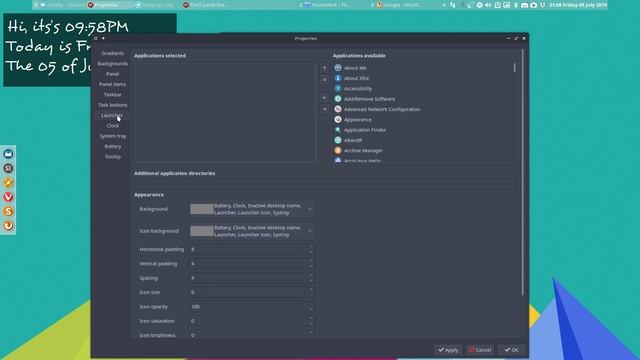Open the Gradients section

coord(113,53)
